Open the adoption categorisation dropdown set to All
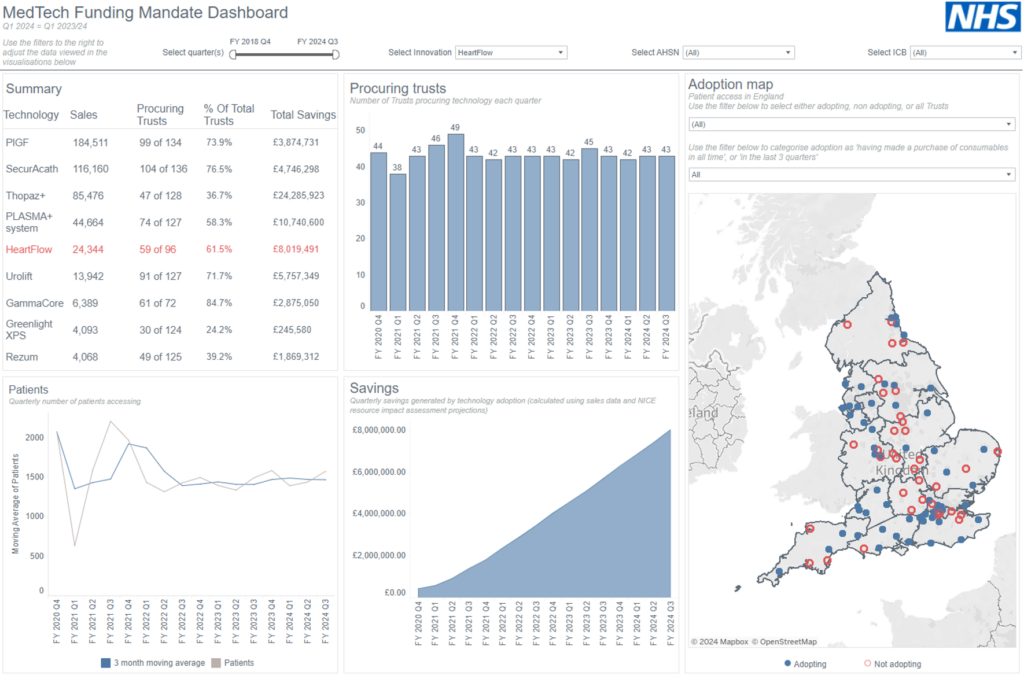The width and height of the screenshot is (1024, 679). [x=852, y=174]
